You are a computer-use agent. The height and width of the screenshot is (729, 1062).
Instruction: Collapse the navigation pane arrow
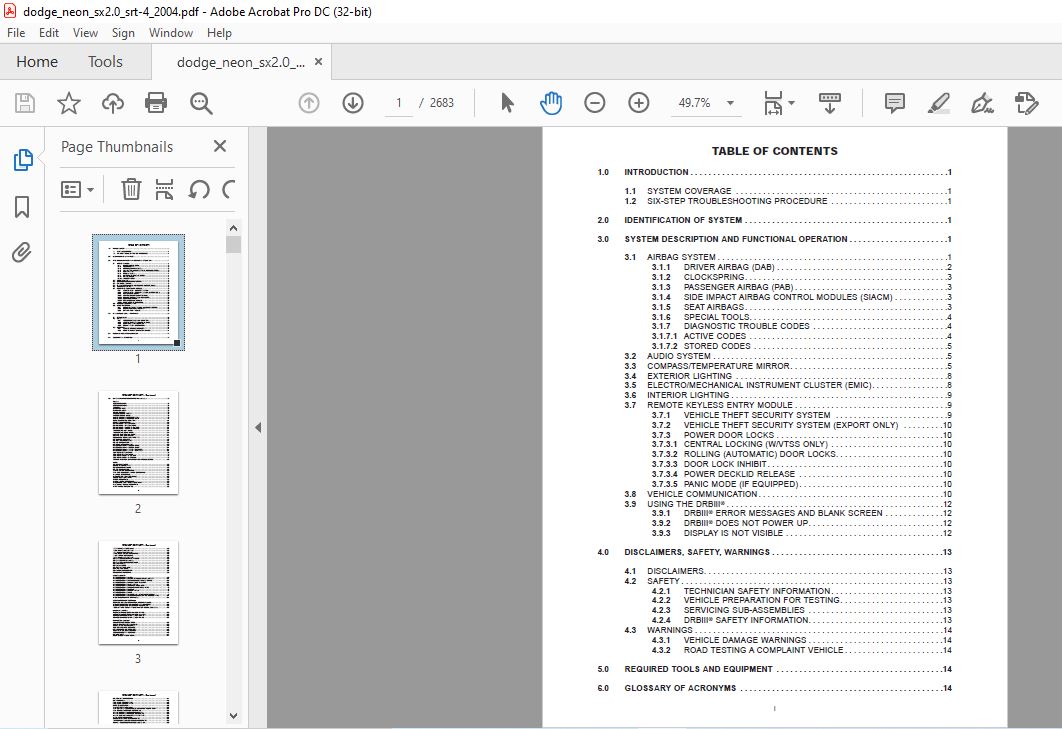[x=258, y=428]
